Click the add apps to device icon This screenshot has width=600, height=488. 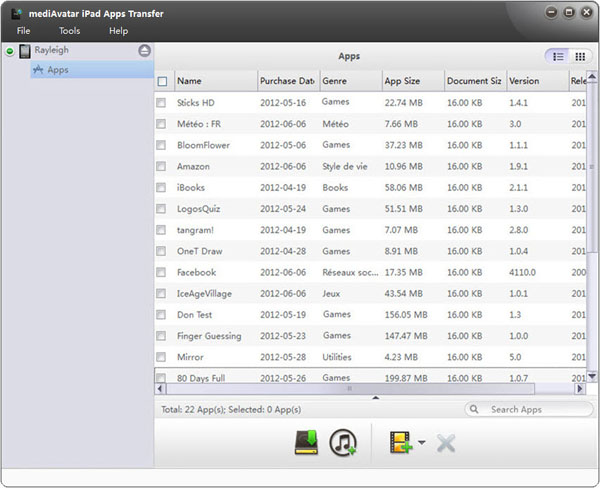tap(401, 443)
